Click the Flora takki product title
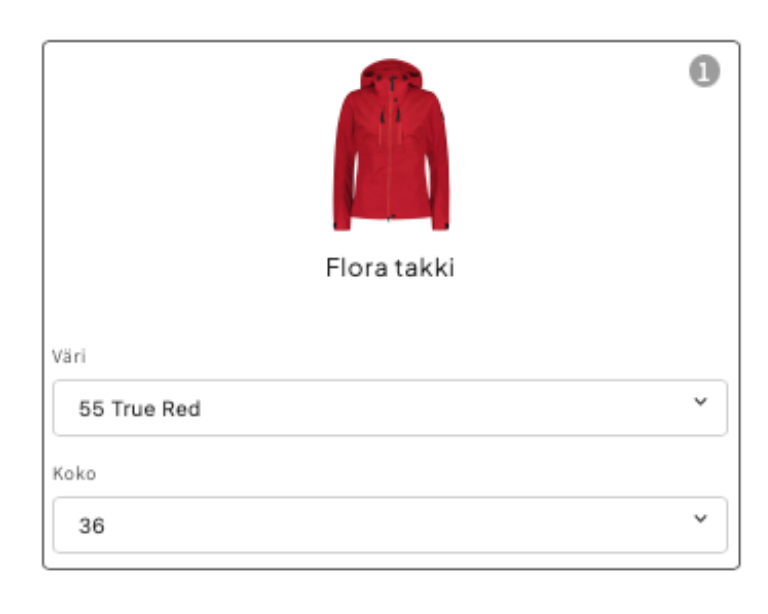The height and width of the screenshot is (614, 768). pyautogui.click(x=390, y=267)
